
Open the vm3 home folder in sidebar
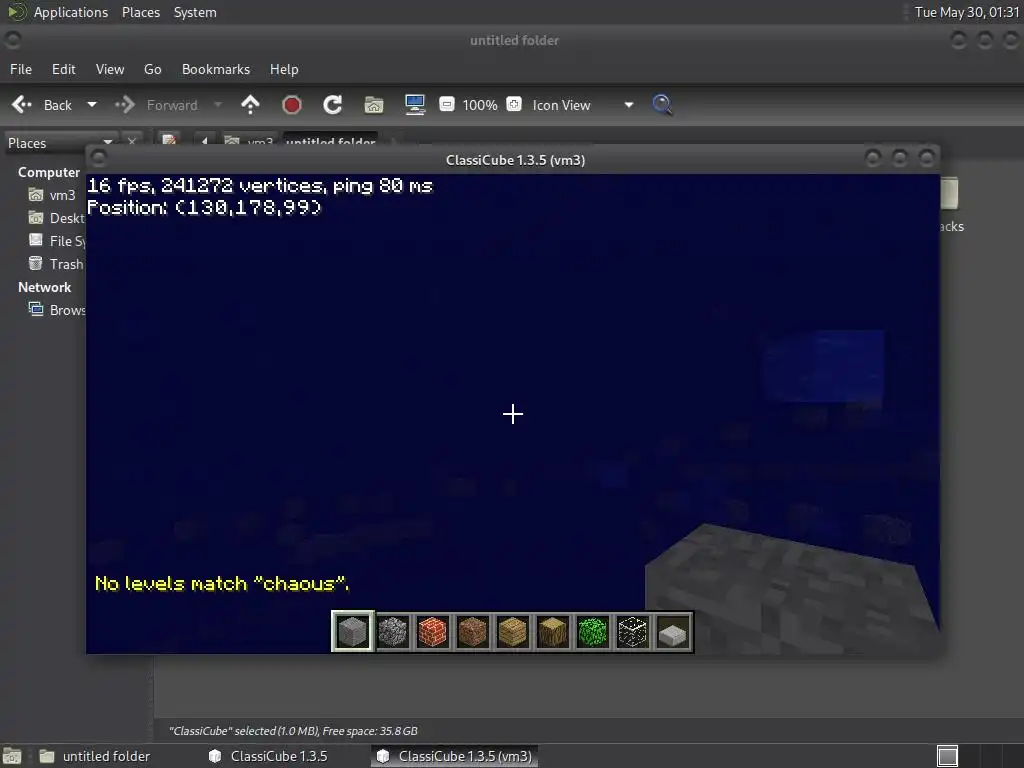coord(52,195)
